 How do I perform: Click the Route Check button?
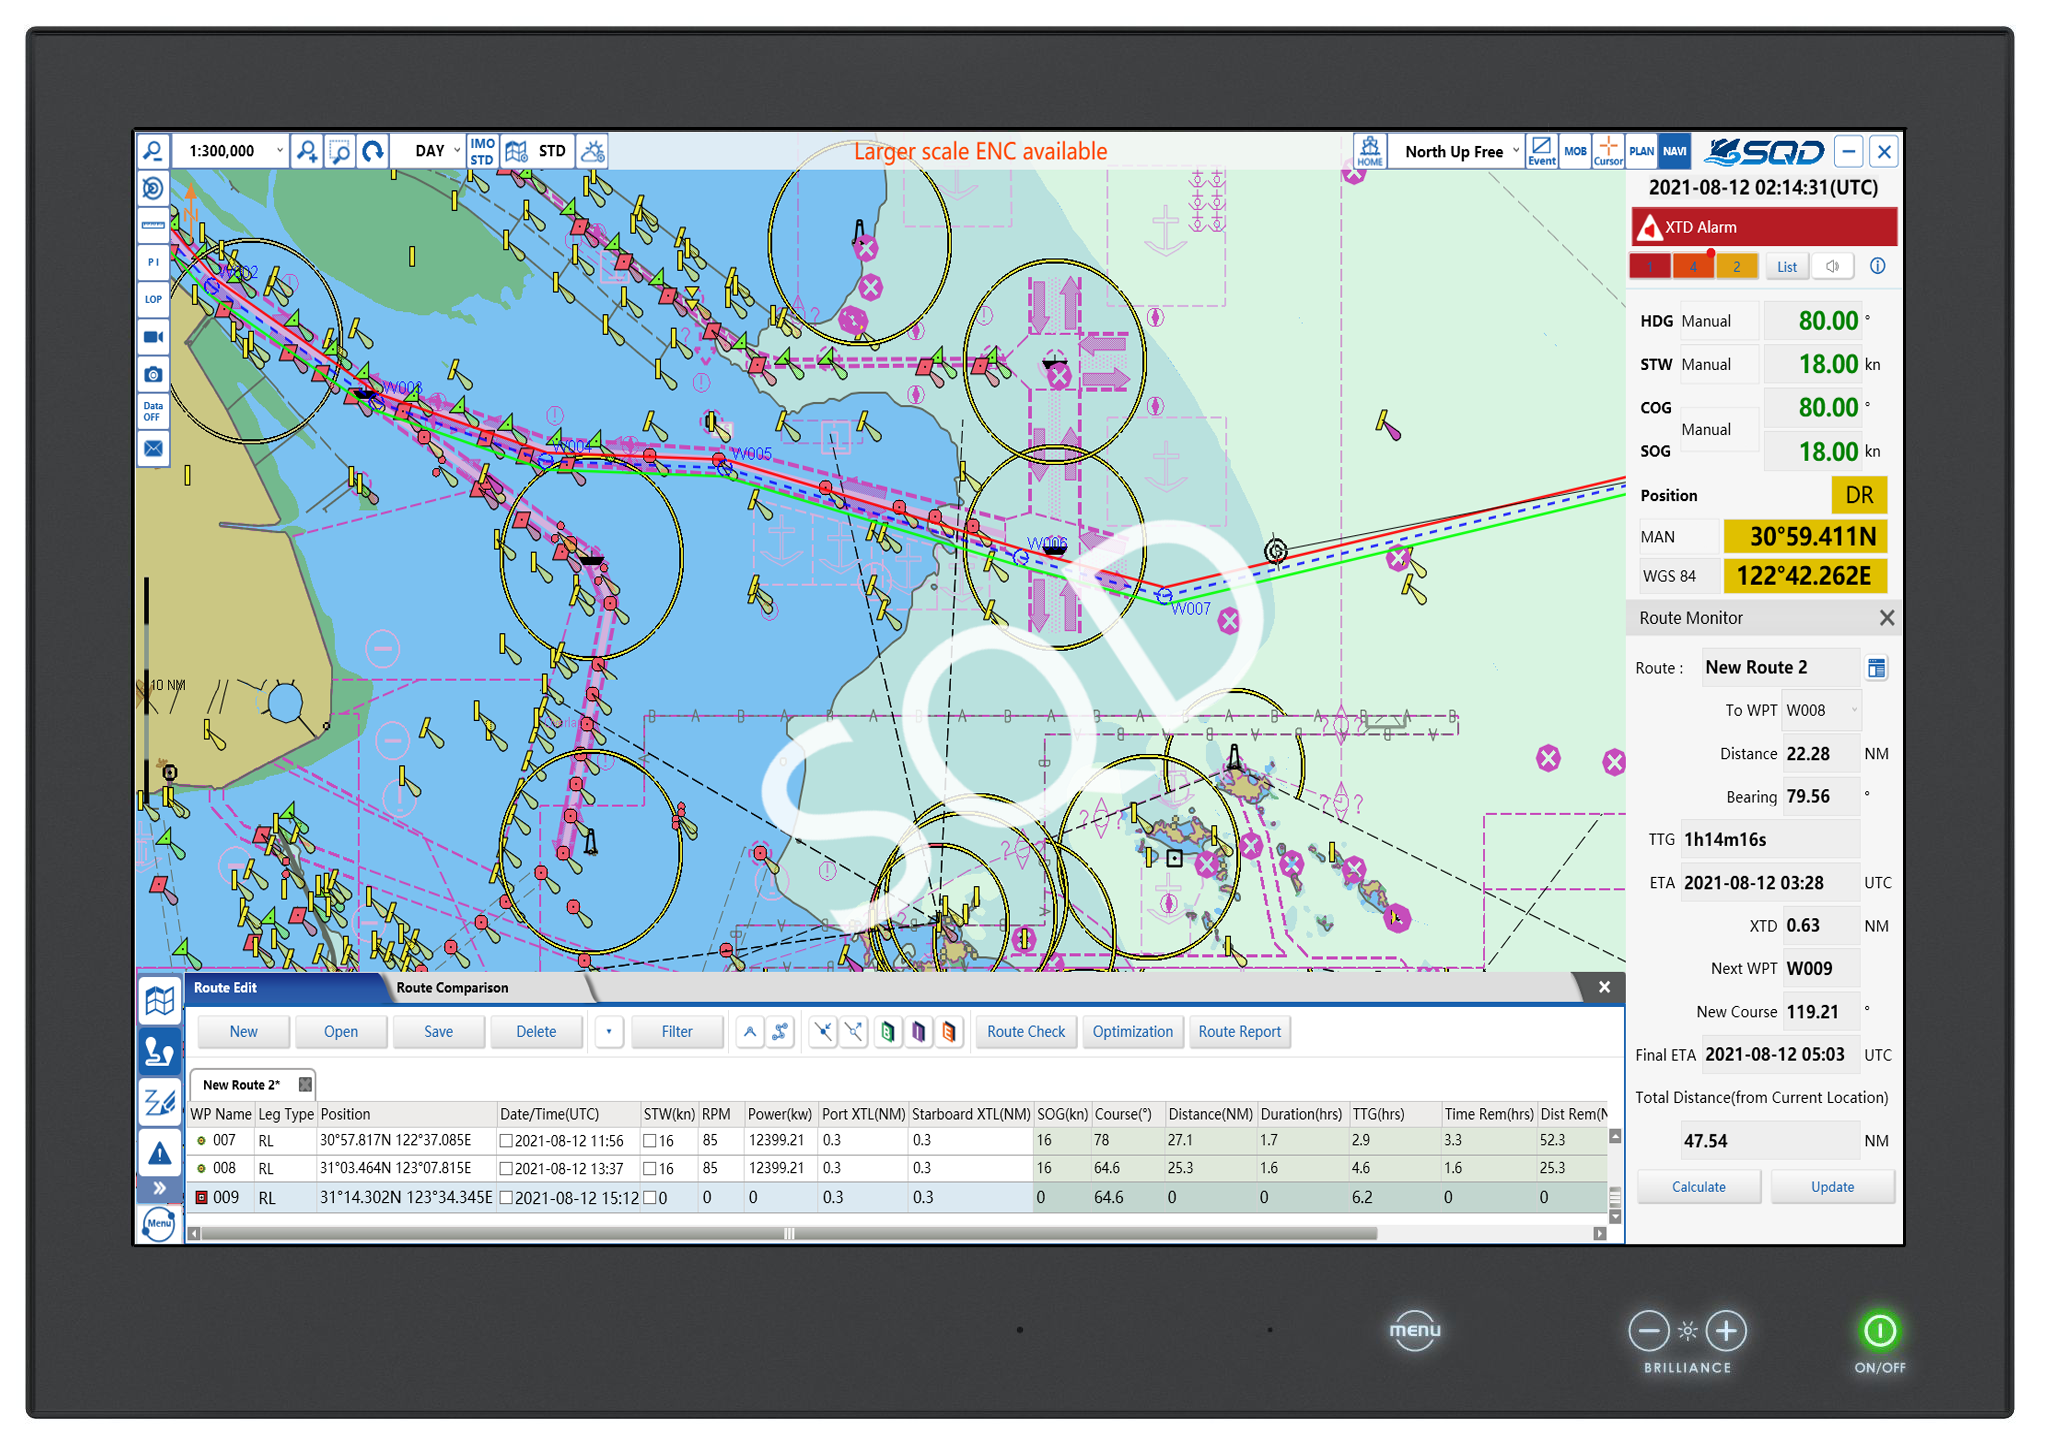pyautogui.click(x=1026, y=1031)
